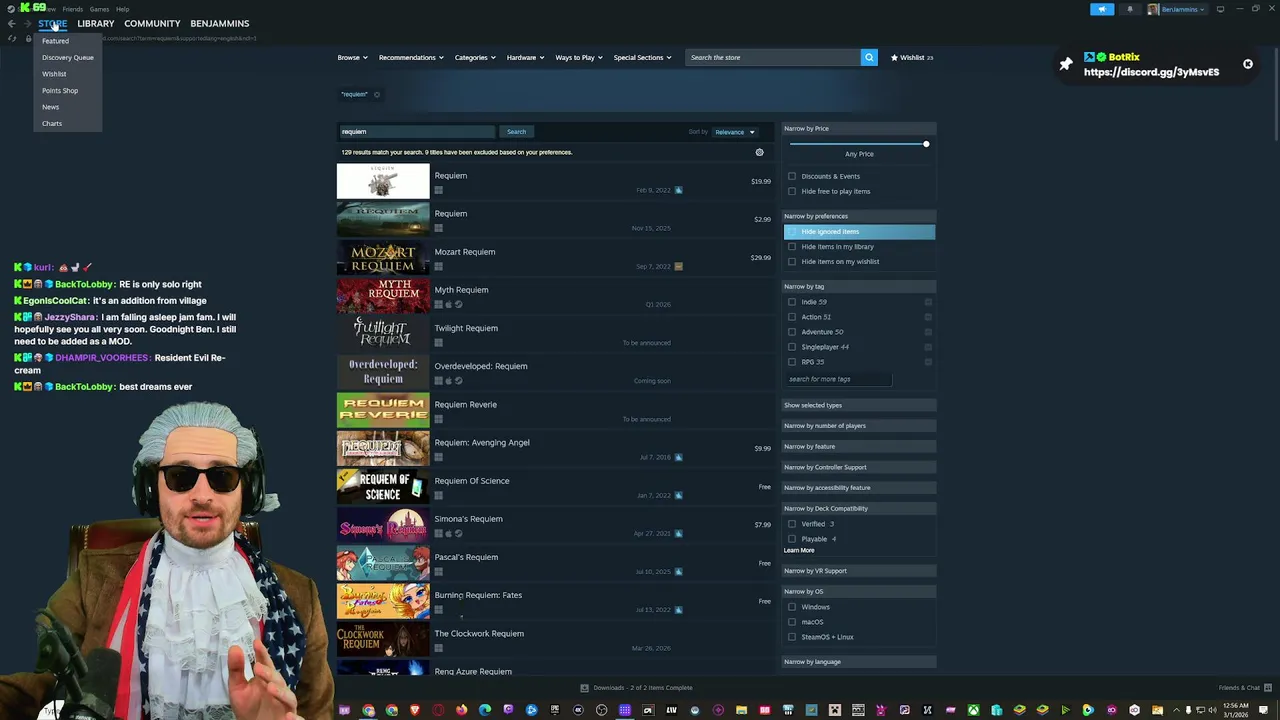1280x720 pixels.
Task: Choose Points Shop from Store dropdown
Action: pos(60,90)
